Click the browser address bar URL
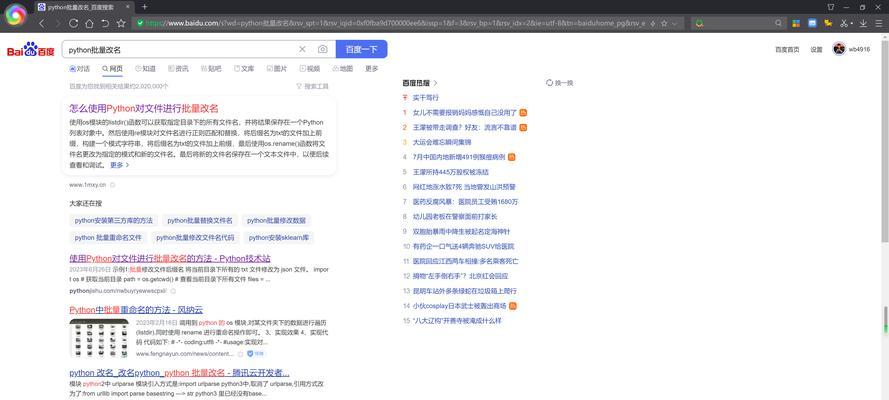889x400 pixels. point(395,23)
